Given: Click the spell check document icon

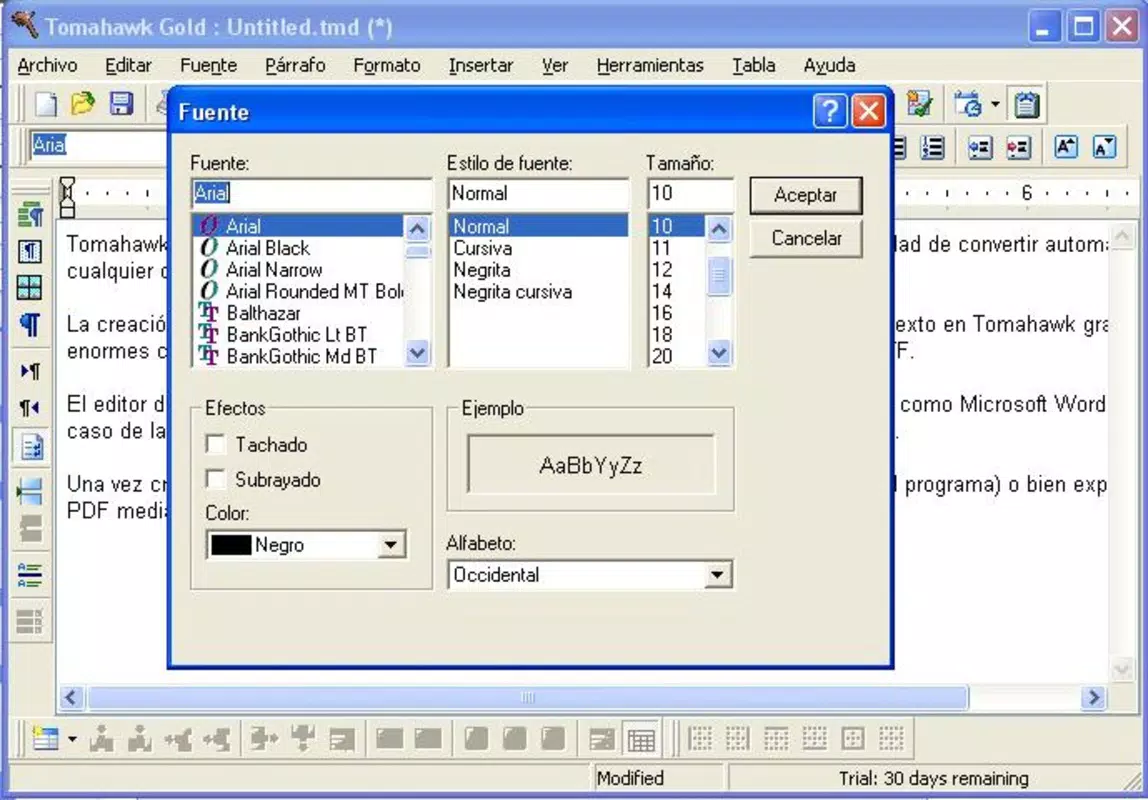Looking at the screenshot, I should [918, 105].
